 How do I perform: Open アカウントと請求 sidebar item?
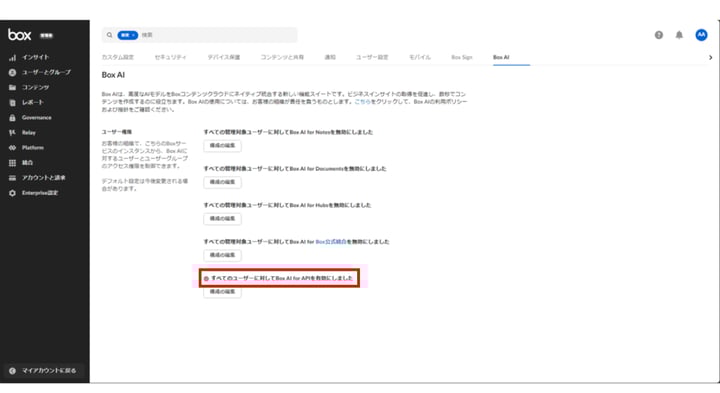pyautogui.click(x=37, y=178)
